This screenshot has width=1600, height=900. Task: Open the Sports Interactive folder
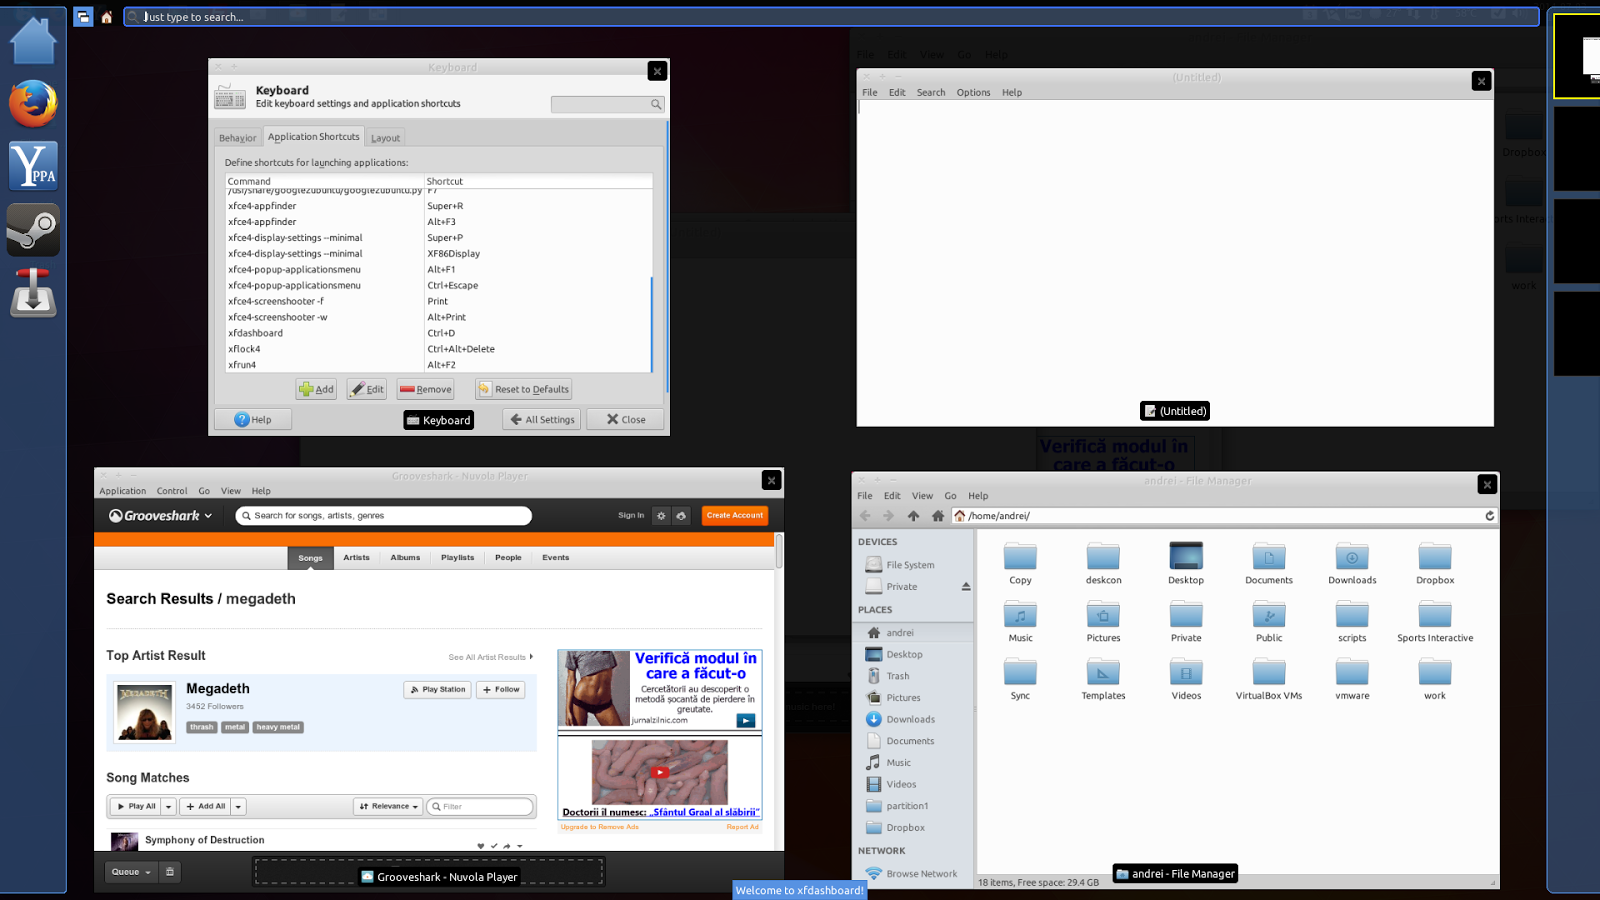tap(1435, 622)
